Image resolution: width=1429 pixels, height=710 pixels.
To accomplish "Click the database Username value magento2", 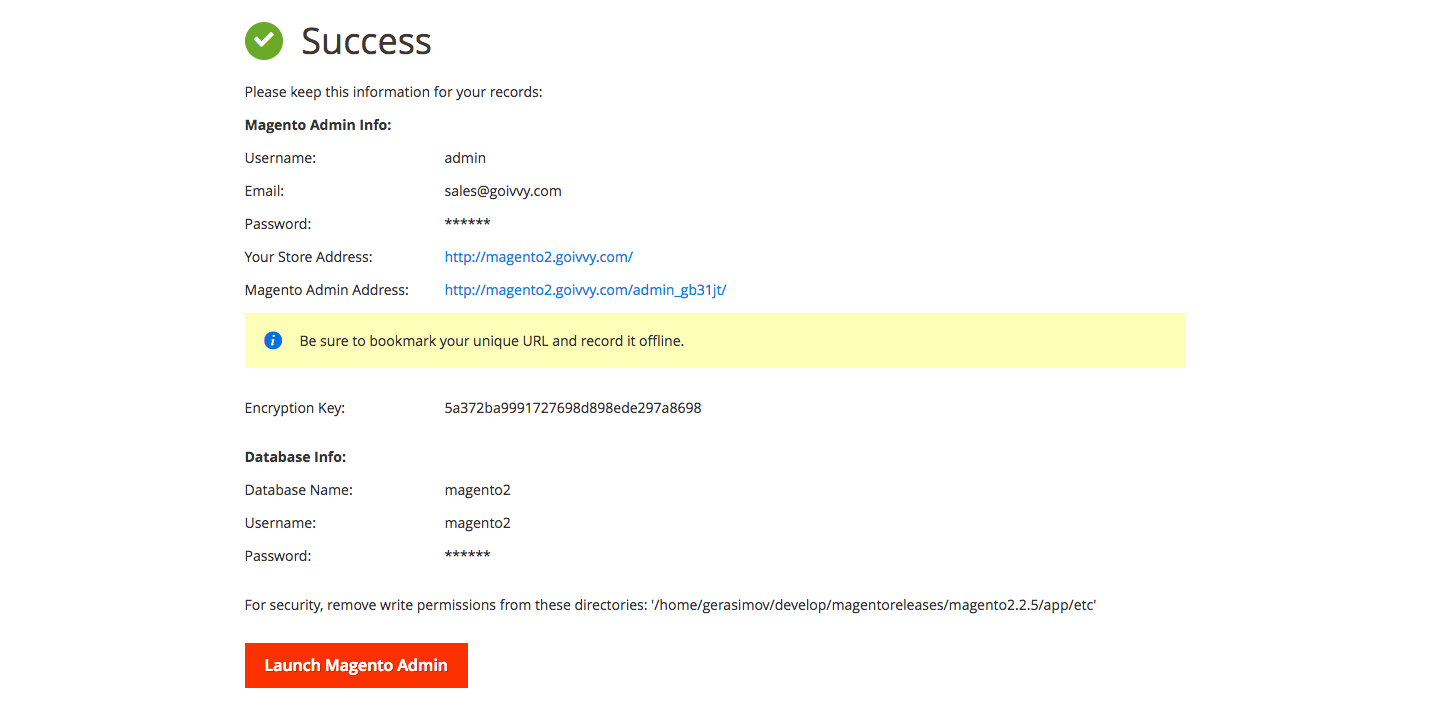I will click(x=477, y=523).
